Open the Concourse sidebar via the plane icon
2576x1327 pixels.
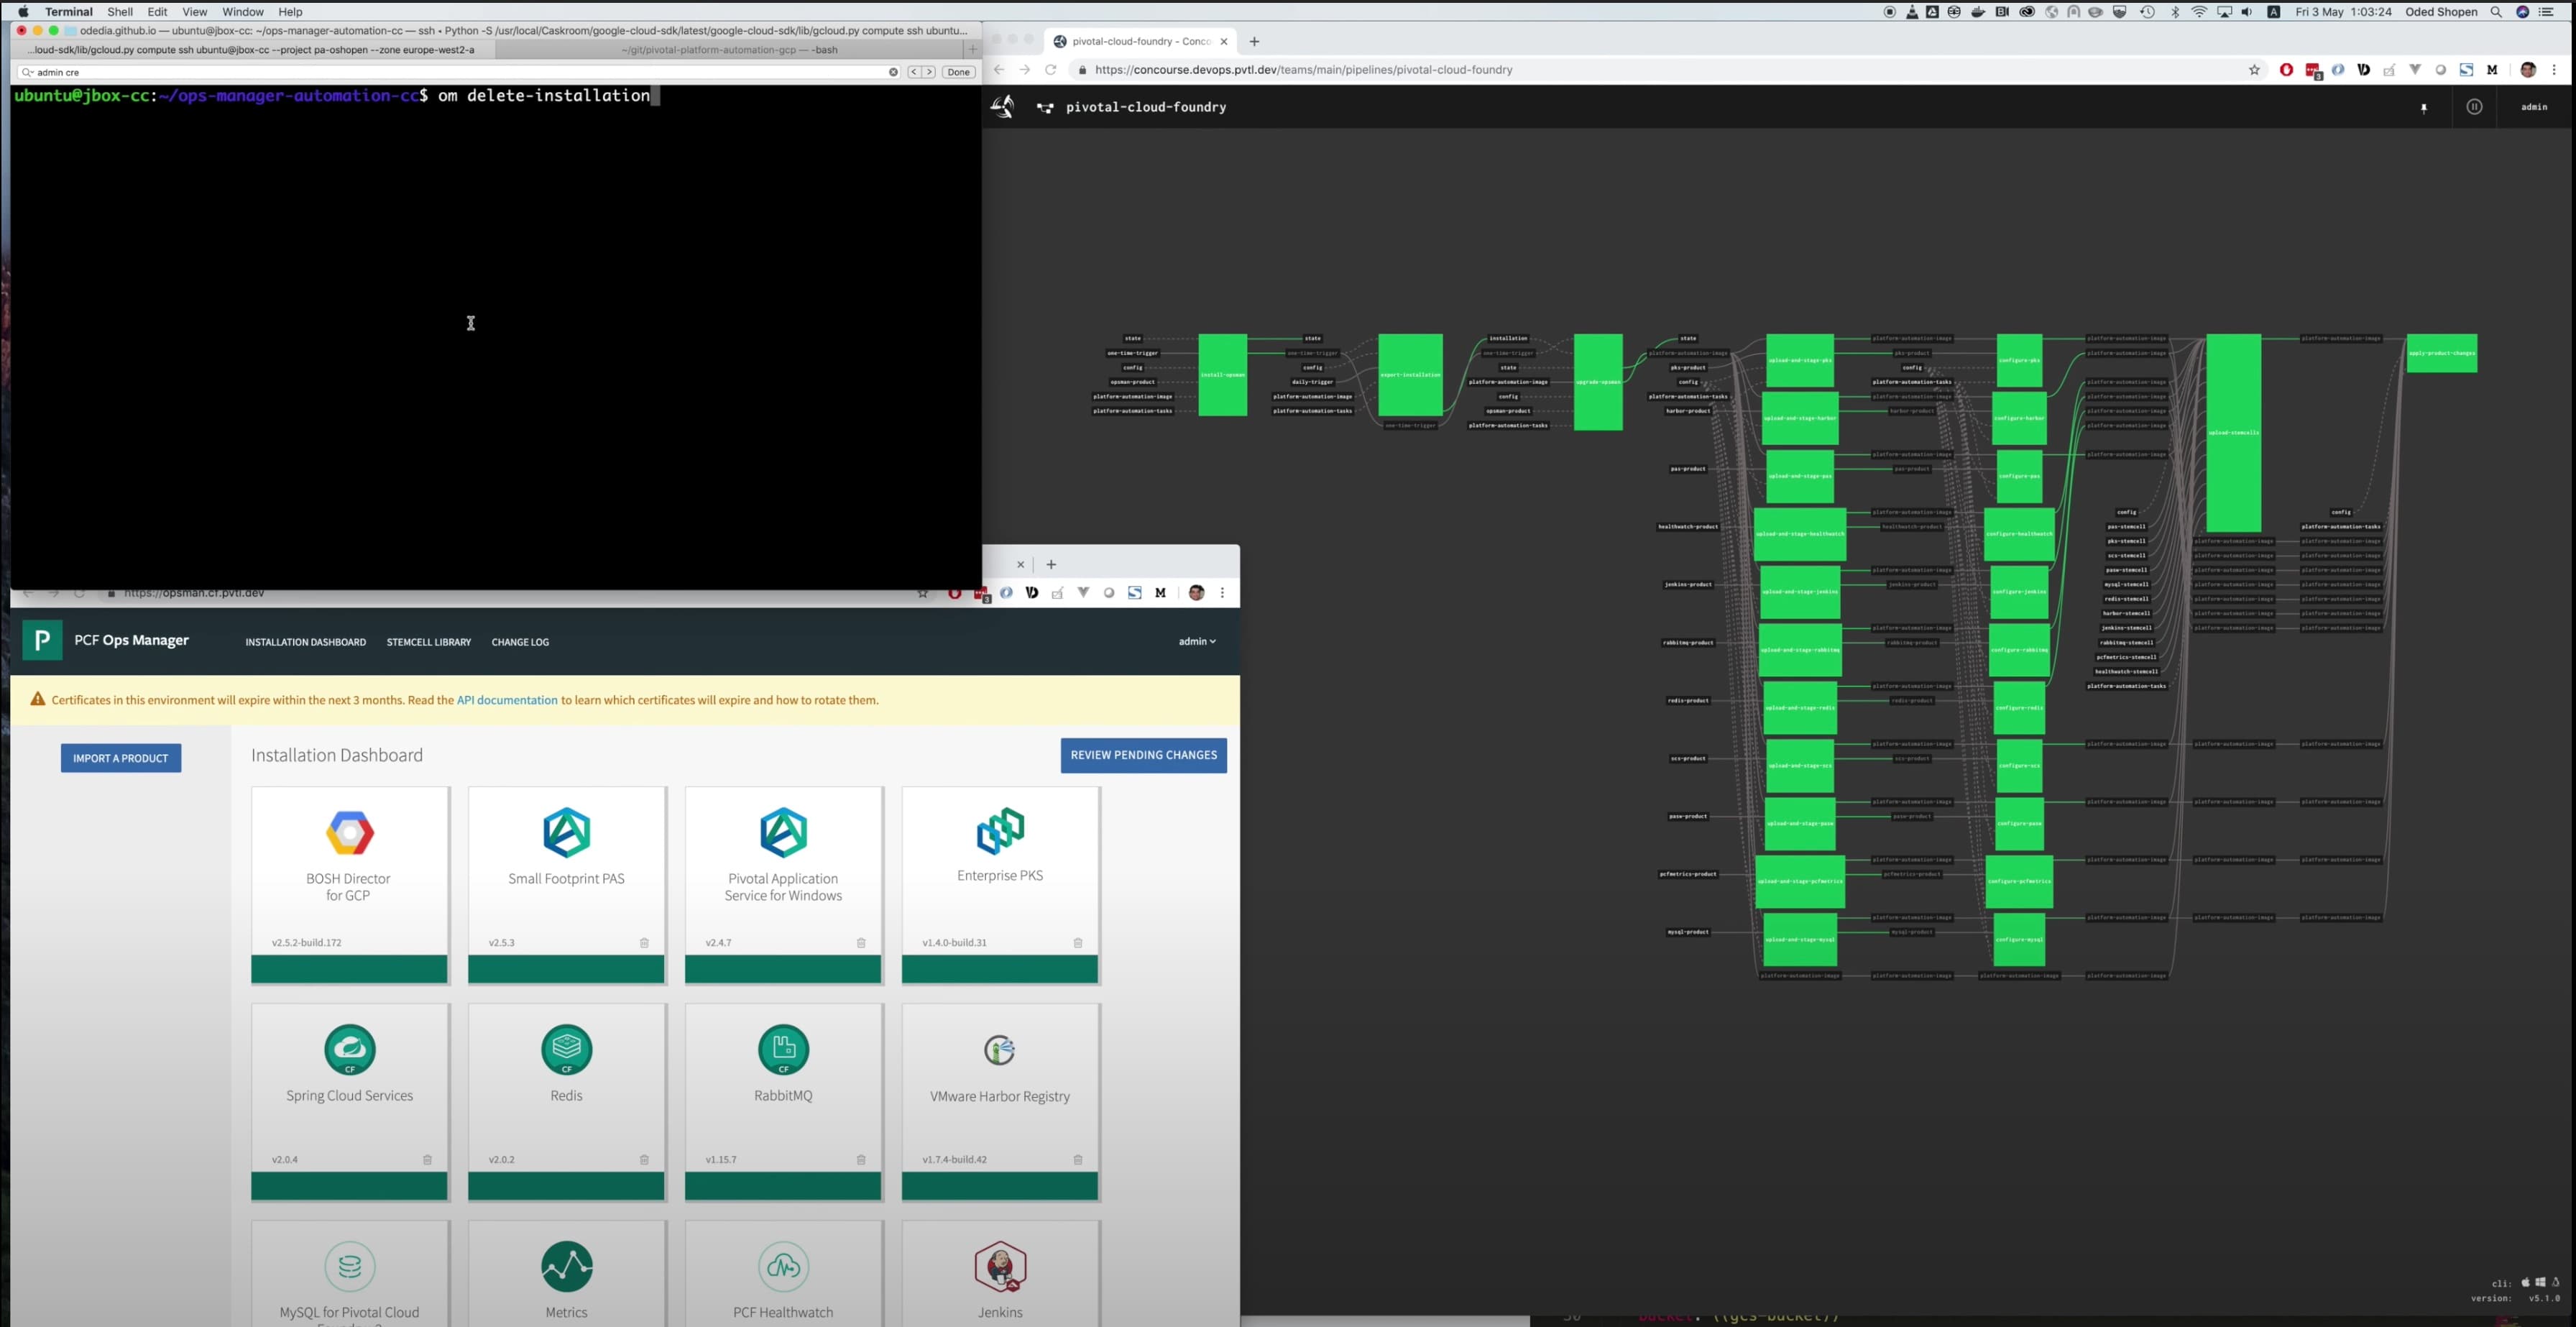[x=1002, y=107]
